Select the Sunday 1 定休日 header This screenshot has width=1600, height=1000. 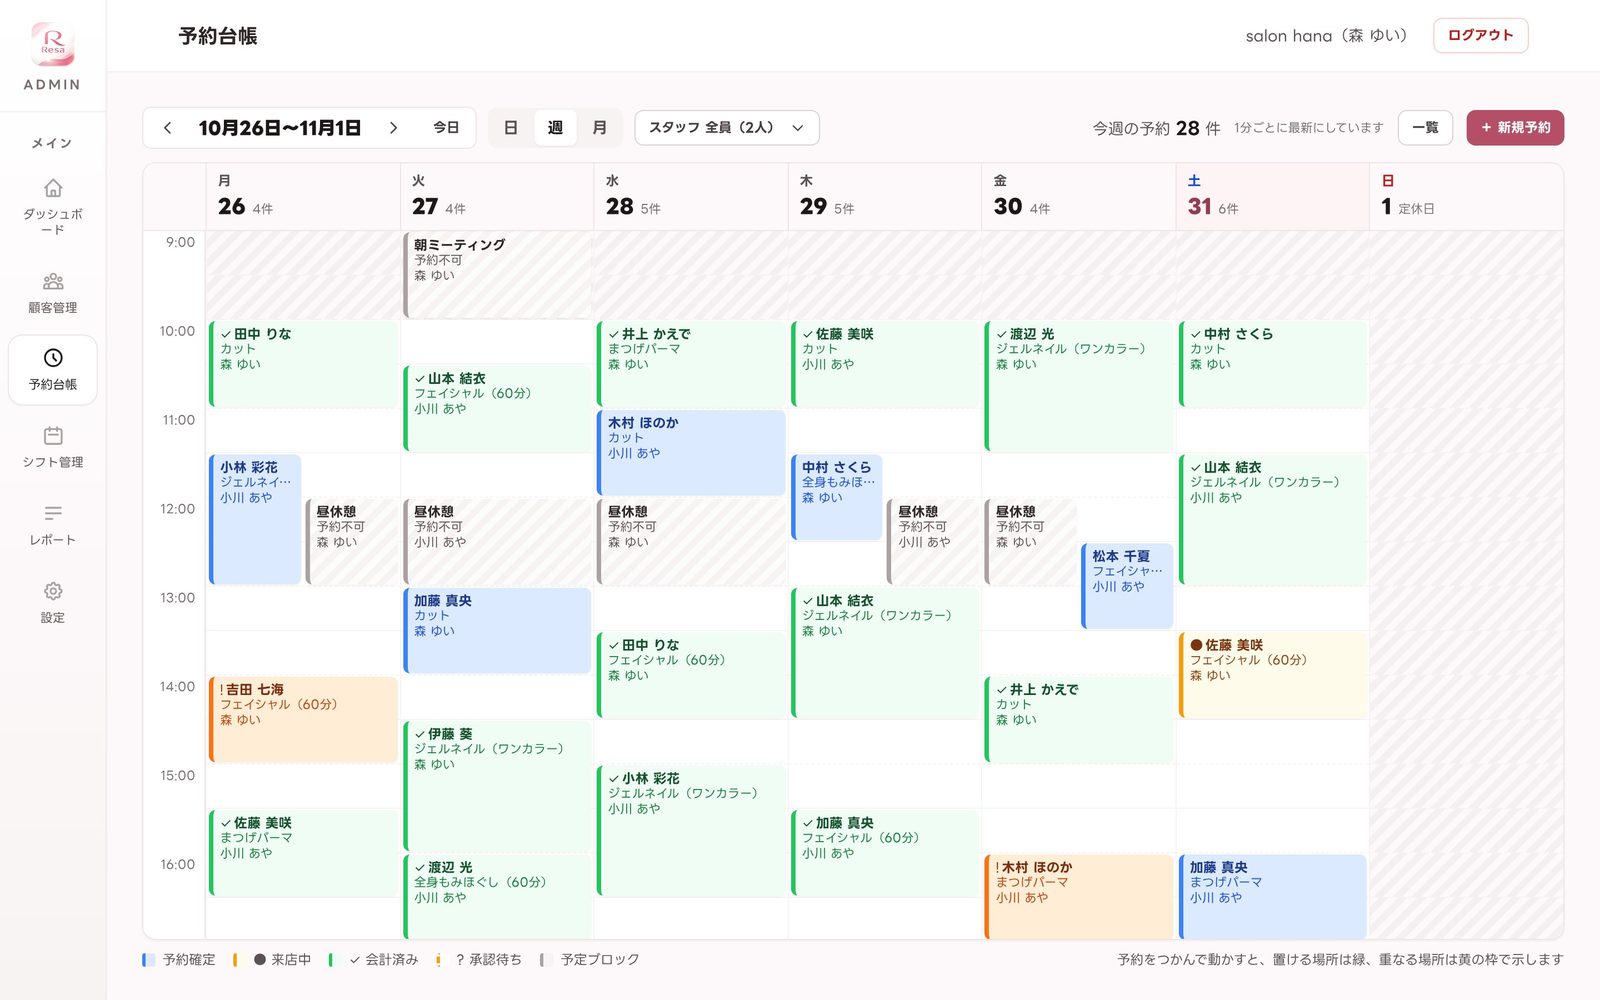(x=1466, y=197)
